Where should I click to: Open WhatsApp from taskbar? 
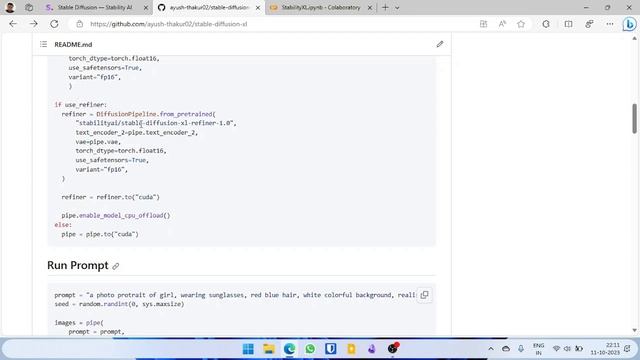(x=310, y=349)
